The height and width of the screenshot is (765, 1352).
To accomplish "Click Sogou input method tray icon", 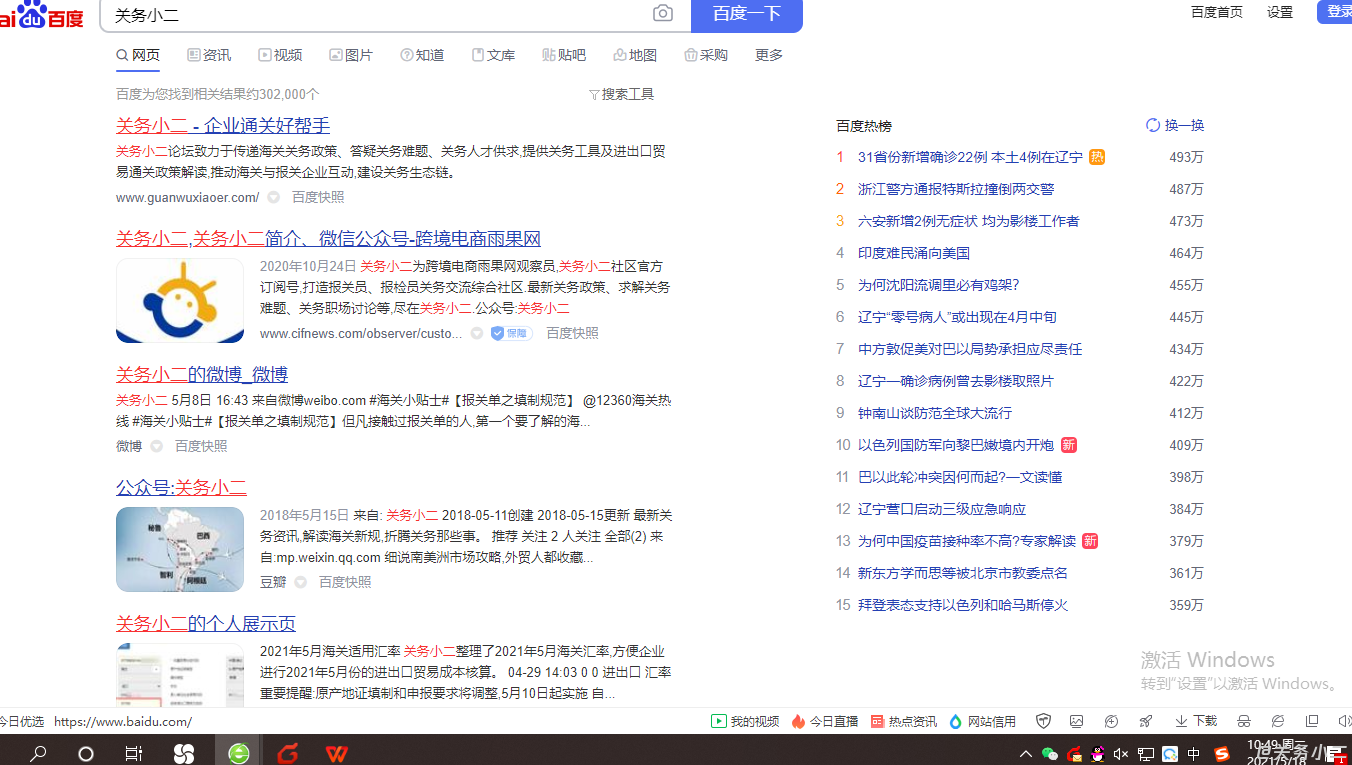I will pyautogui.click(x=1221, y=754).
